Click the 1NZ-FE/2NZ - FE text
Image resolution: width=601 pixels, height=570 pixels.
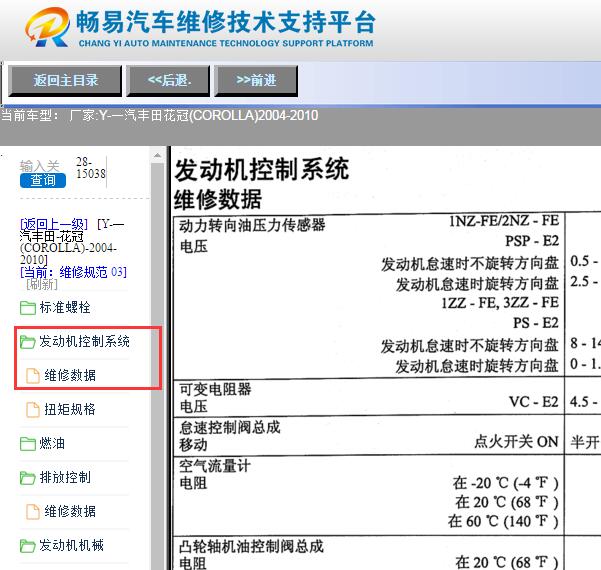504,221
